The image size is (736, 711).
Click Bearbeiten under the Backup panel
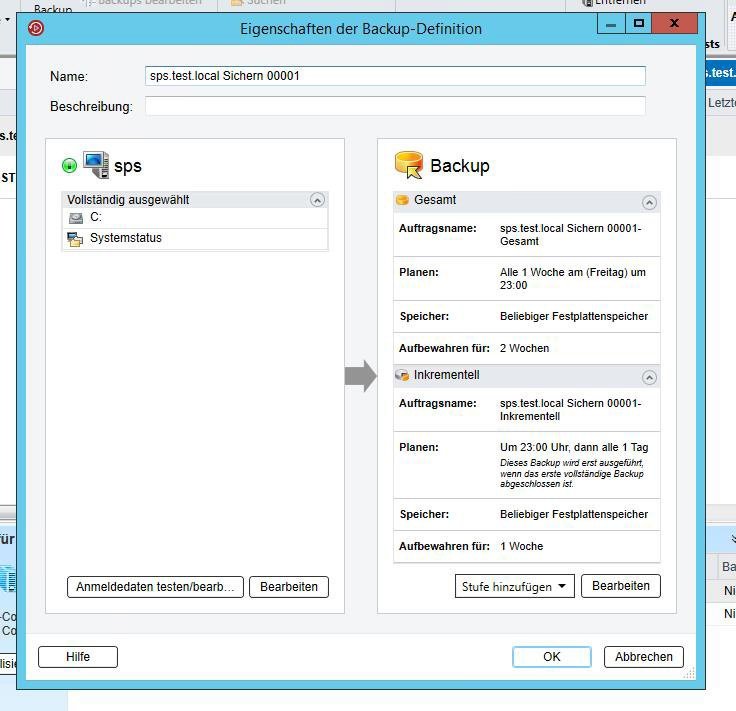point(620,586)
